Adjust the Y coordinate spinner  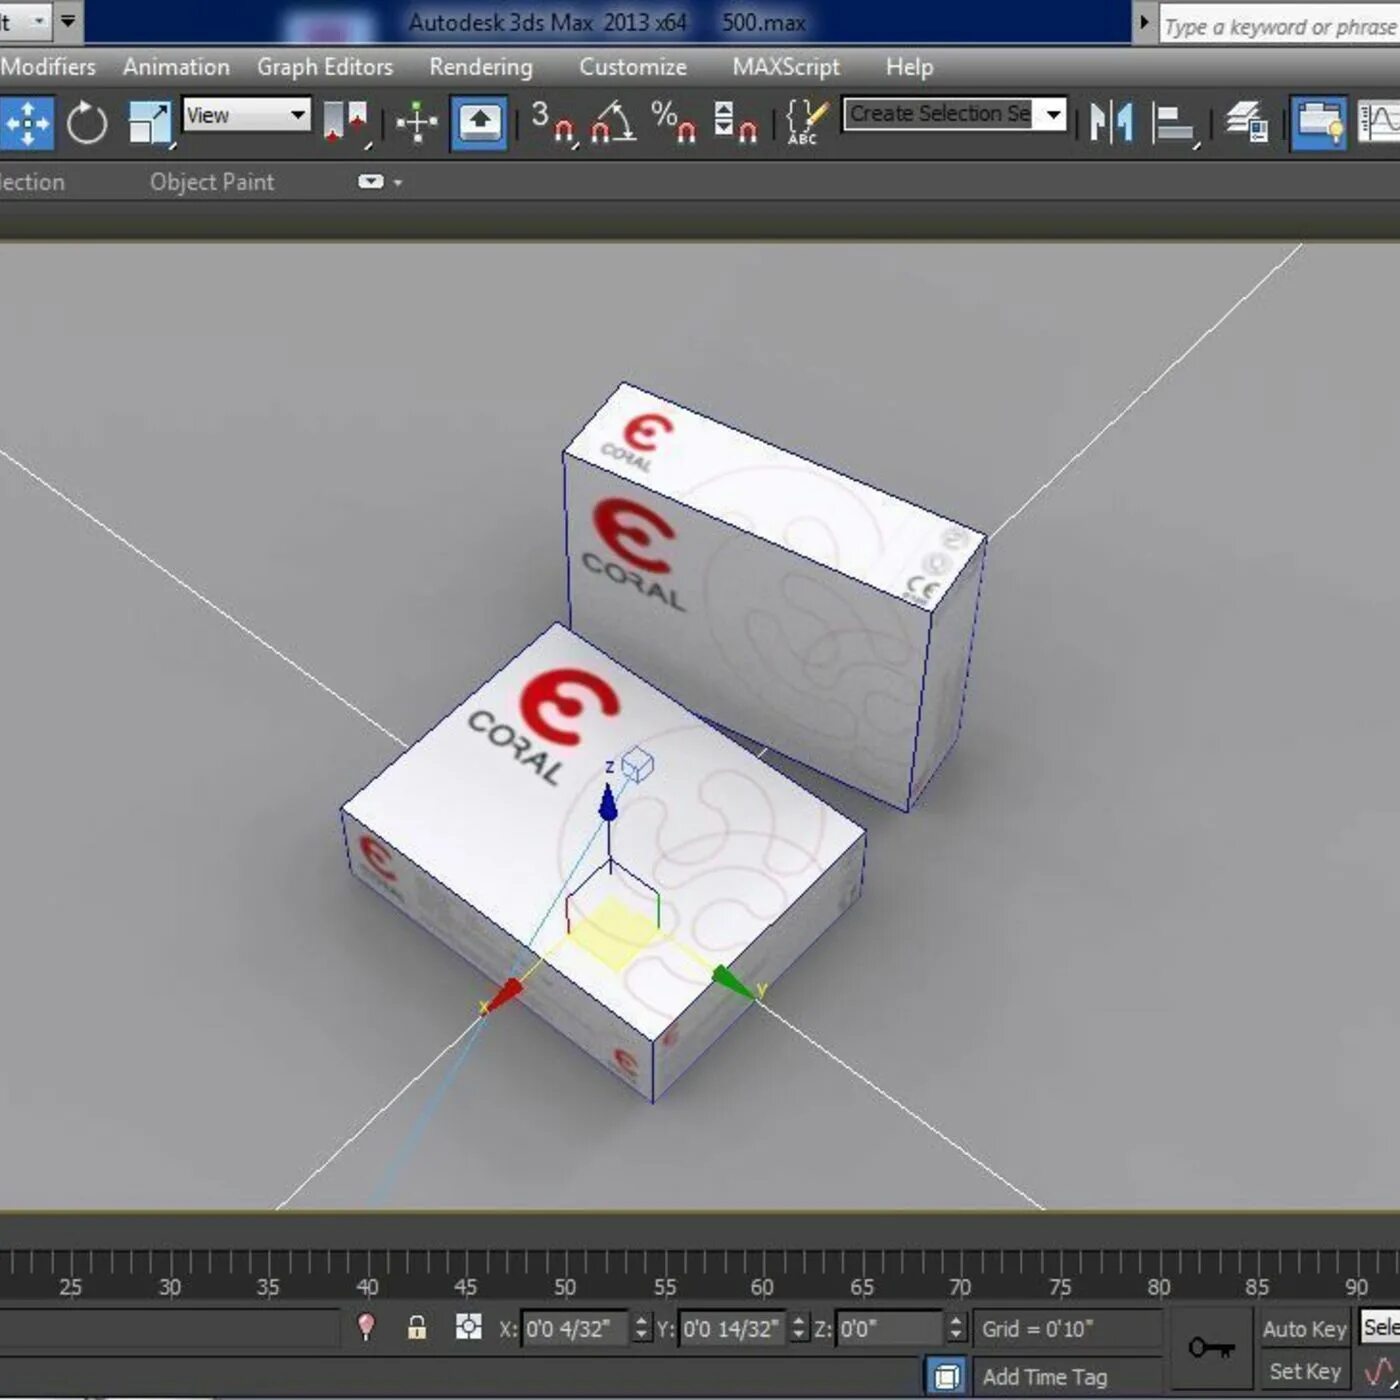[798, 1329]
